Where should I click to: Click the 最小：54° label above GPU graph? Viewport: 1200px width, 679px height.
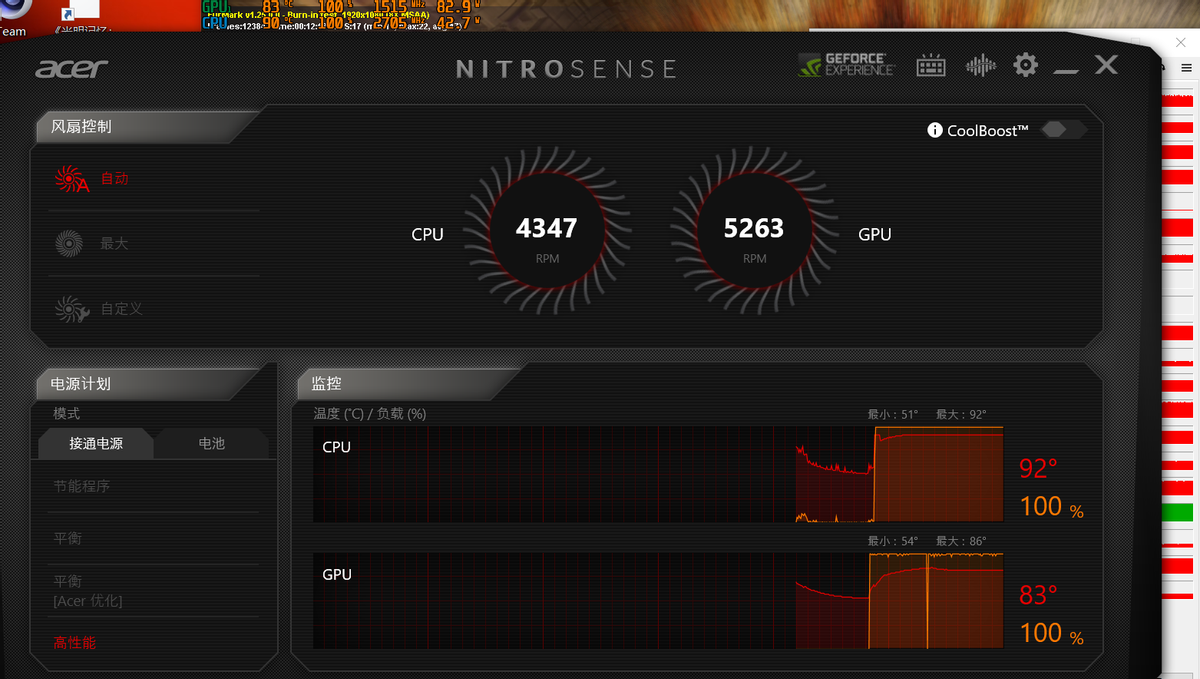(x=893, y=541)
